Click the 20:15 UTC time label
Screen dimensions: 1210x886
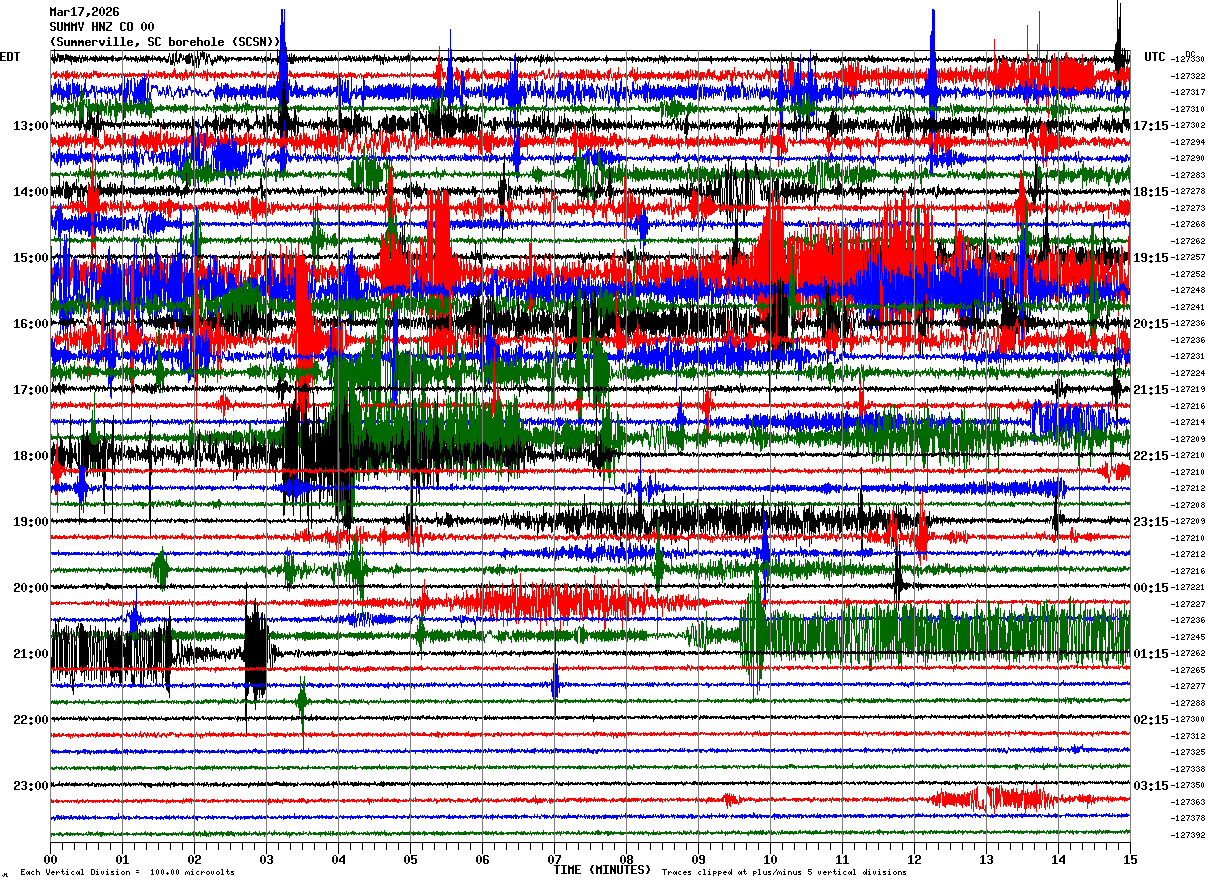point(1150,324)
